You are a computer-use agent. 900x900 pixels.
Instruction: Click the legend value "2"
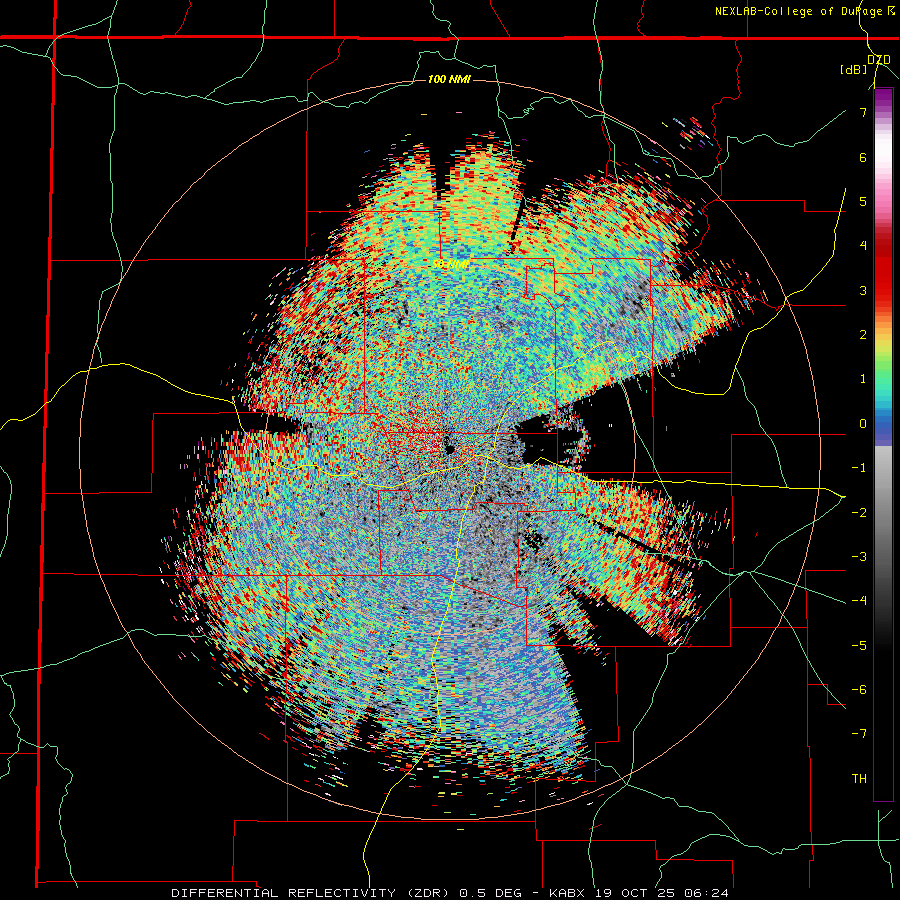point(863,335)
